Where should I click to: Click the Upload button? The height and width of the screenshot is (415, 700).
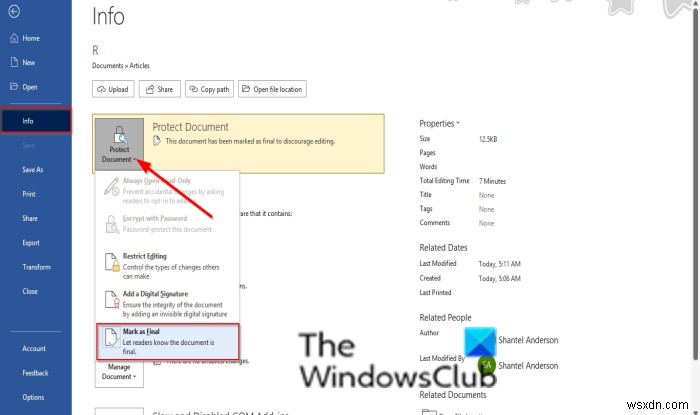(x=113, y=89)
